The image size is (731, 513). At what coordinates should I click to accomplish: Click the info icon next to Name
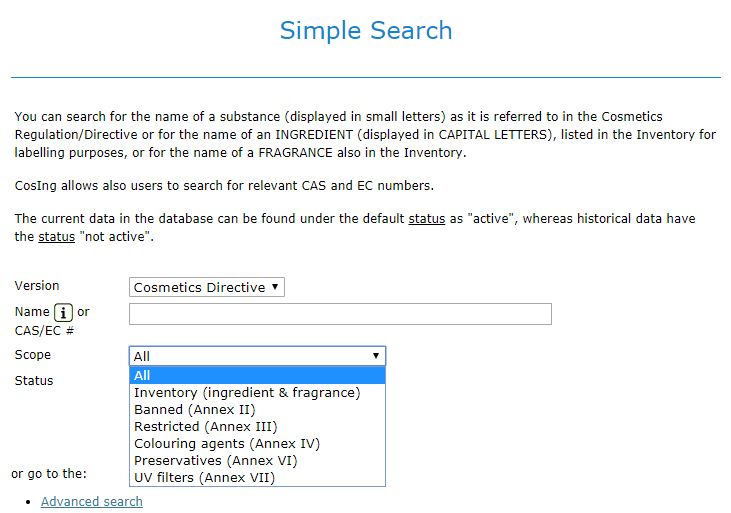[64, 312]
